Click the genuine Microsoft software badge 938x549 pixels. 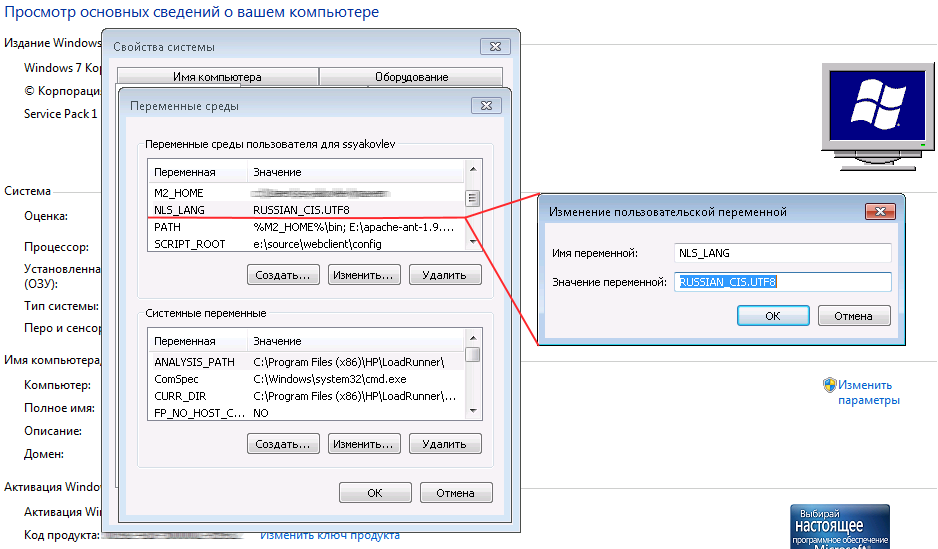840,527
